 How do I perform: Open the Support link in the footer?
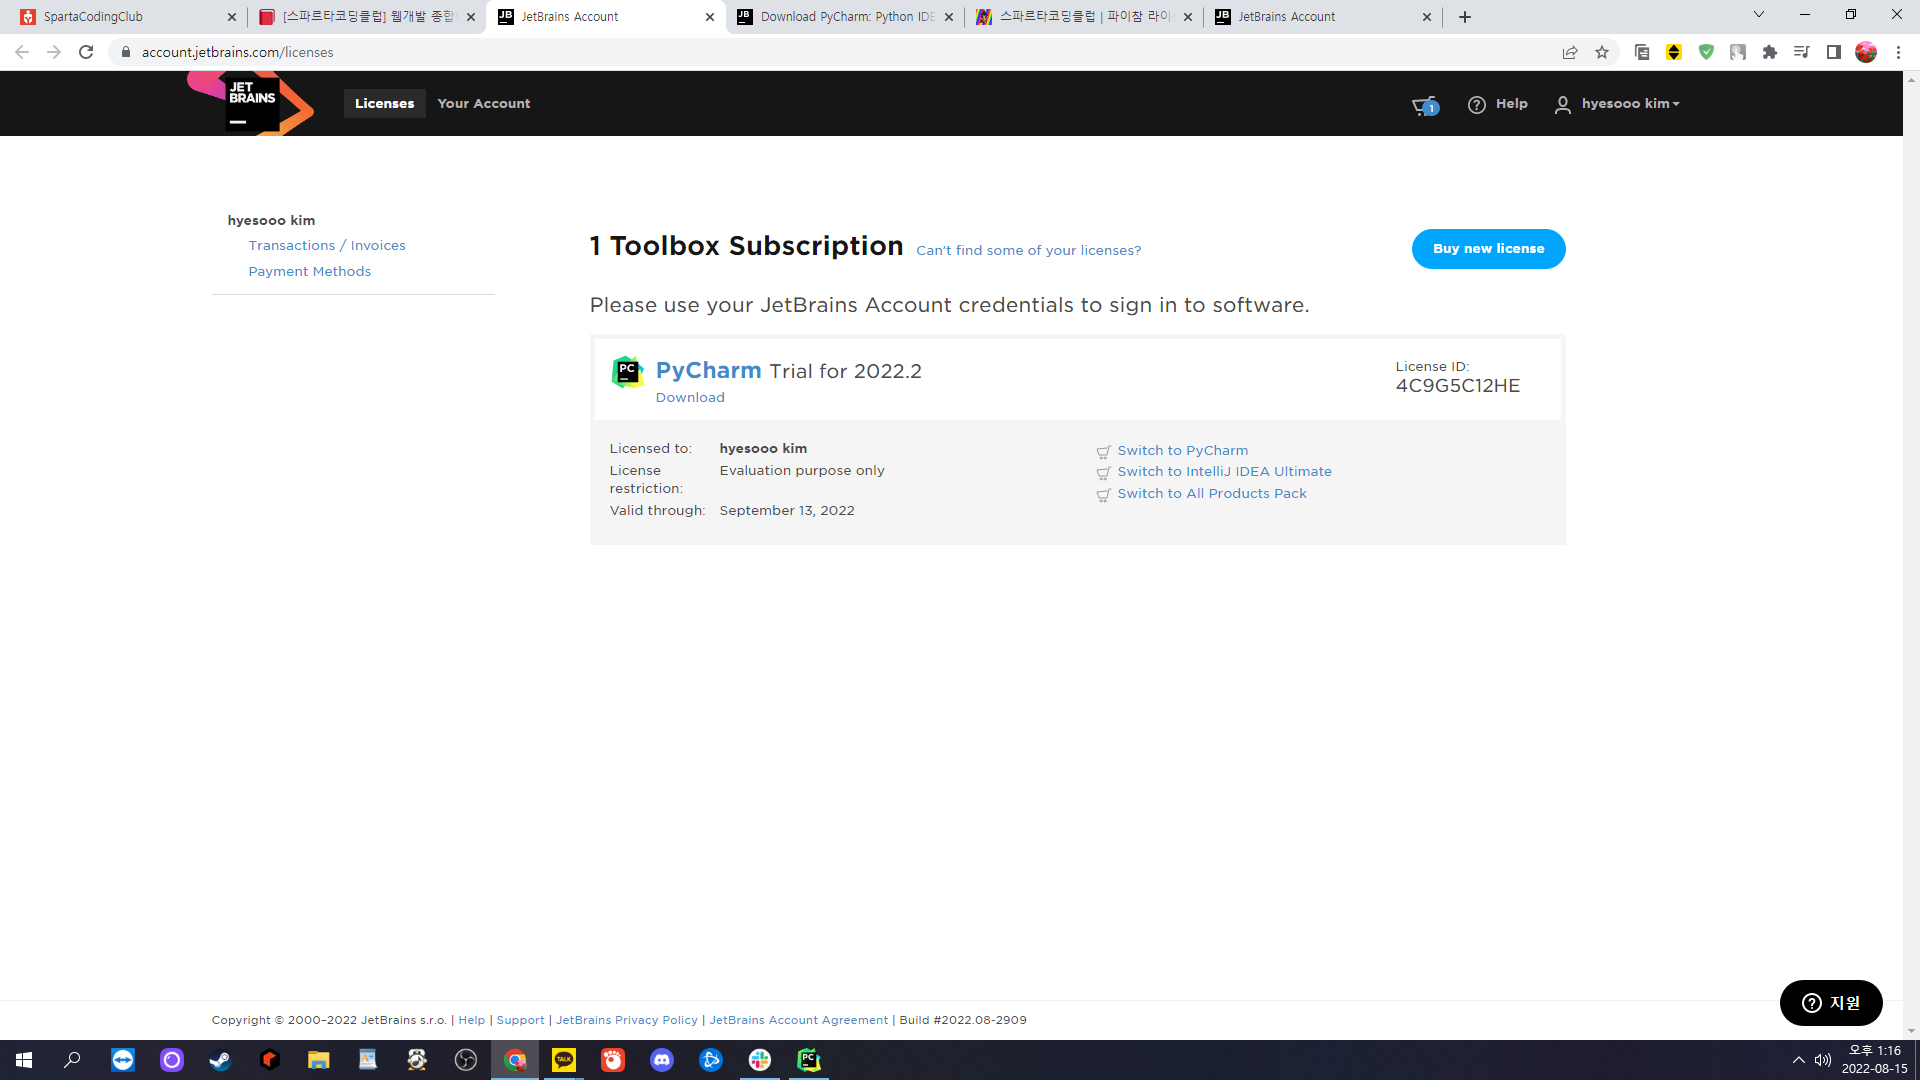pyautogui.click(x=520, y=1021)
